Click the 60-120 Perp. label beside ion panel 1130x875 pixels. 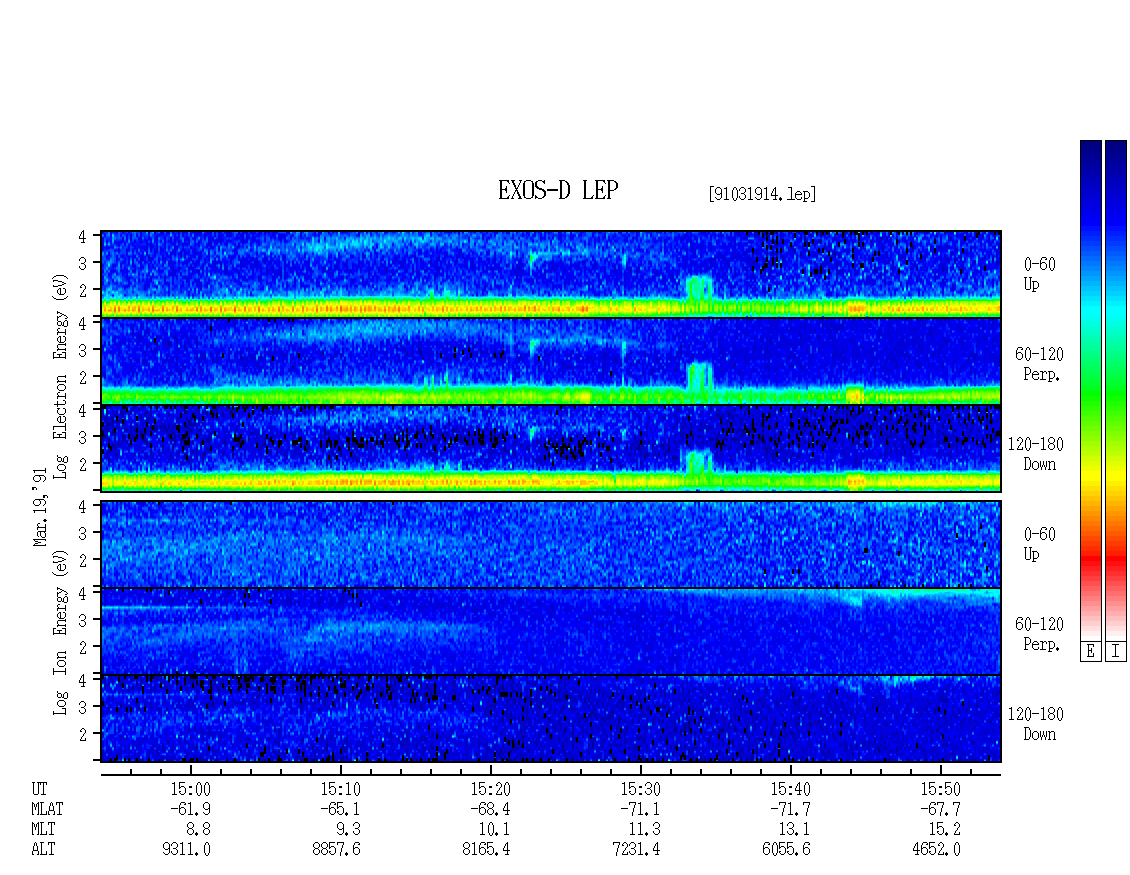1039,634
